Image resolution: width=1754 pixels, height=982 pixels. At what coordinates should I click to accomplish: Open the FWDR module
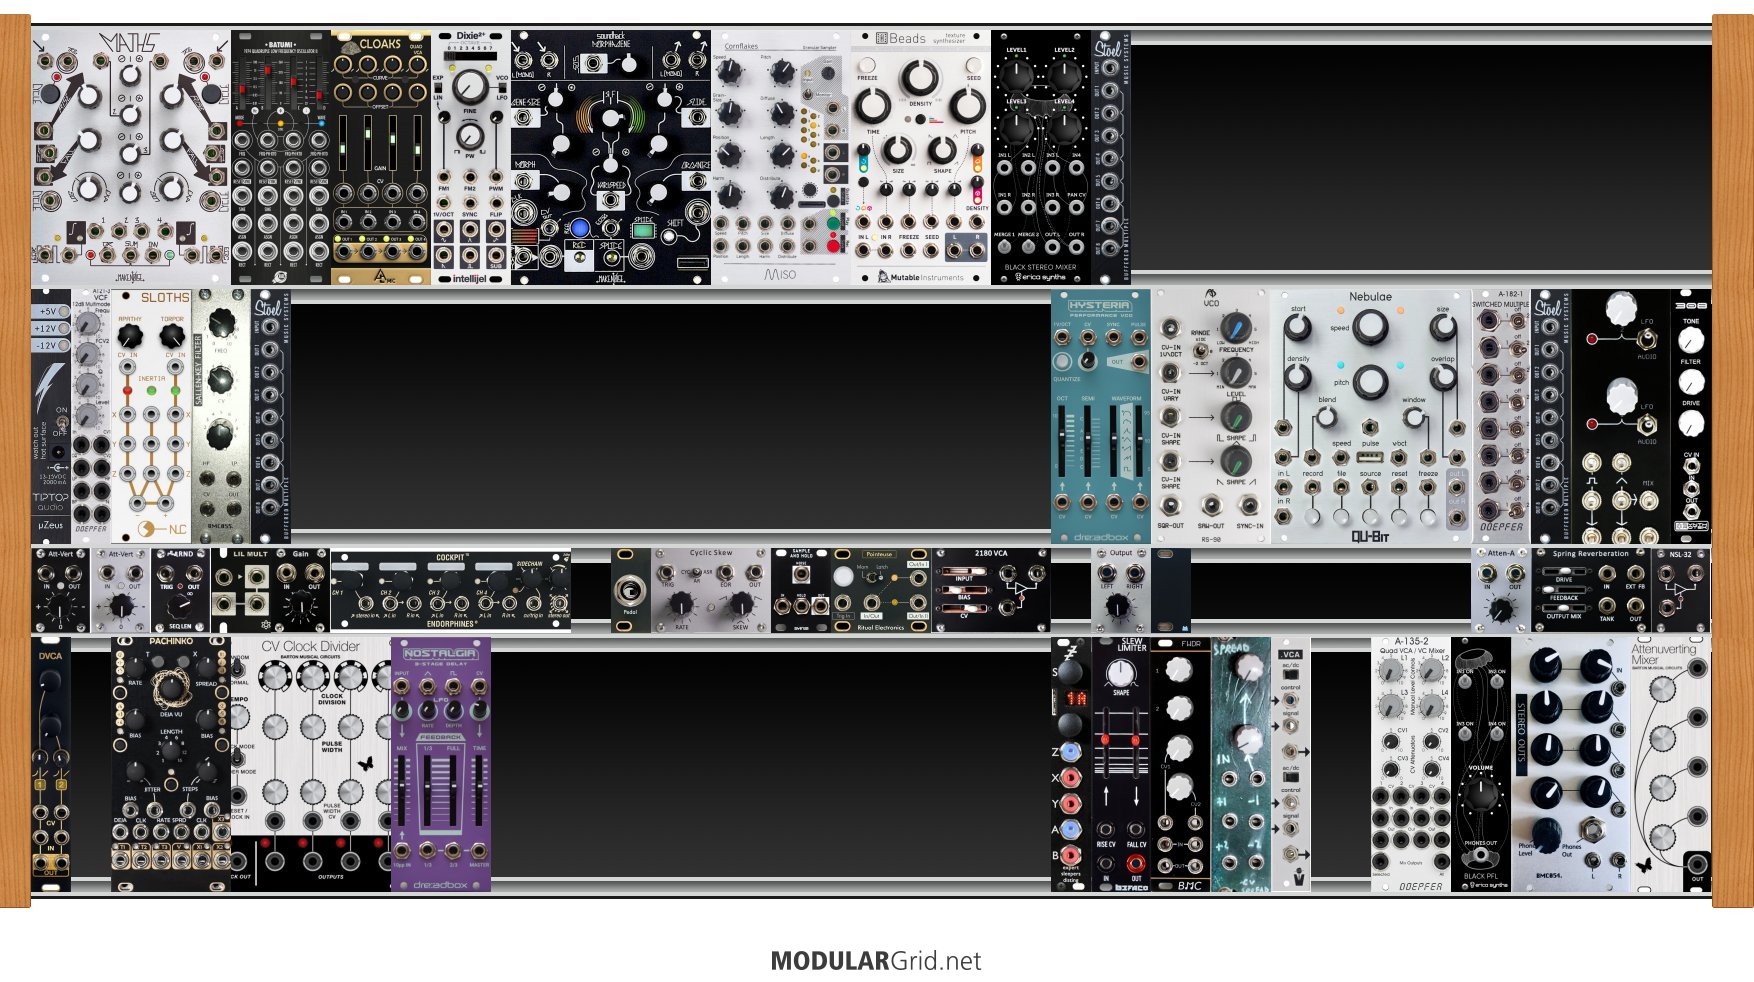[1181, 764]
